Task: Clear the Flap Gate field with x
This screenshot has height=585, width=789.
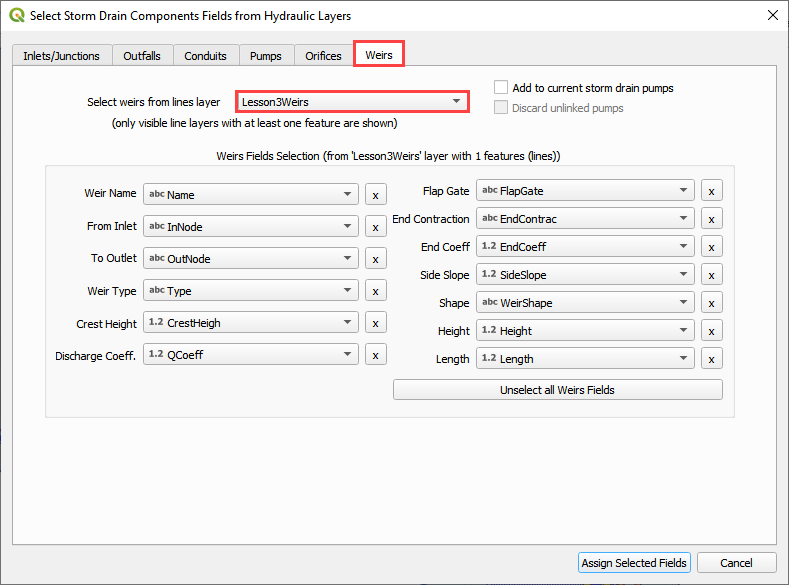Action: (x=711, y=191)
